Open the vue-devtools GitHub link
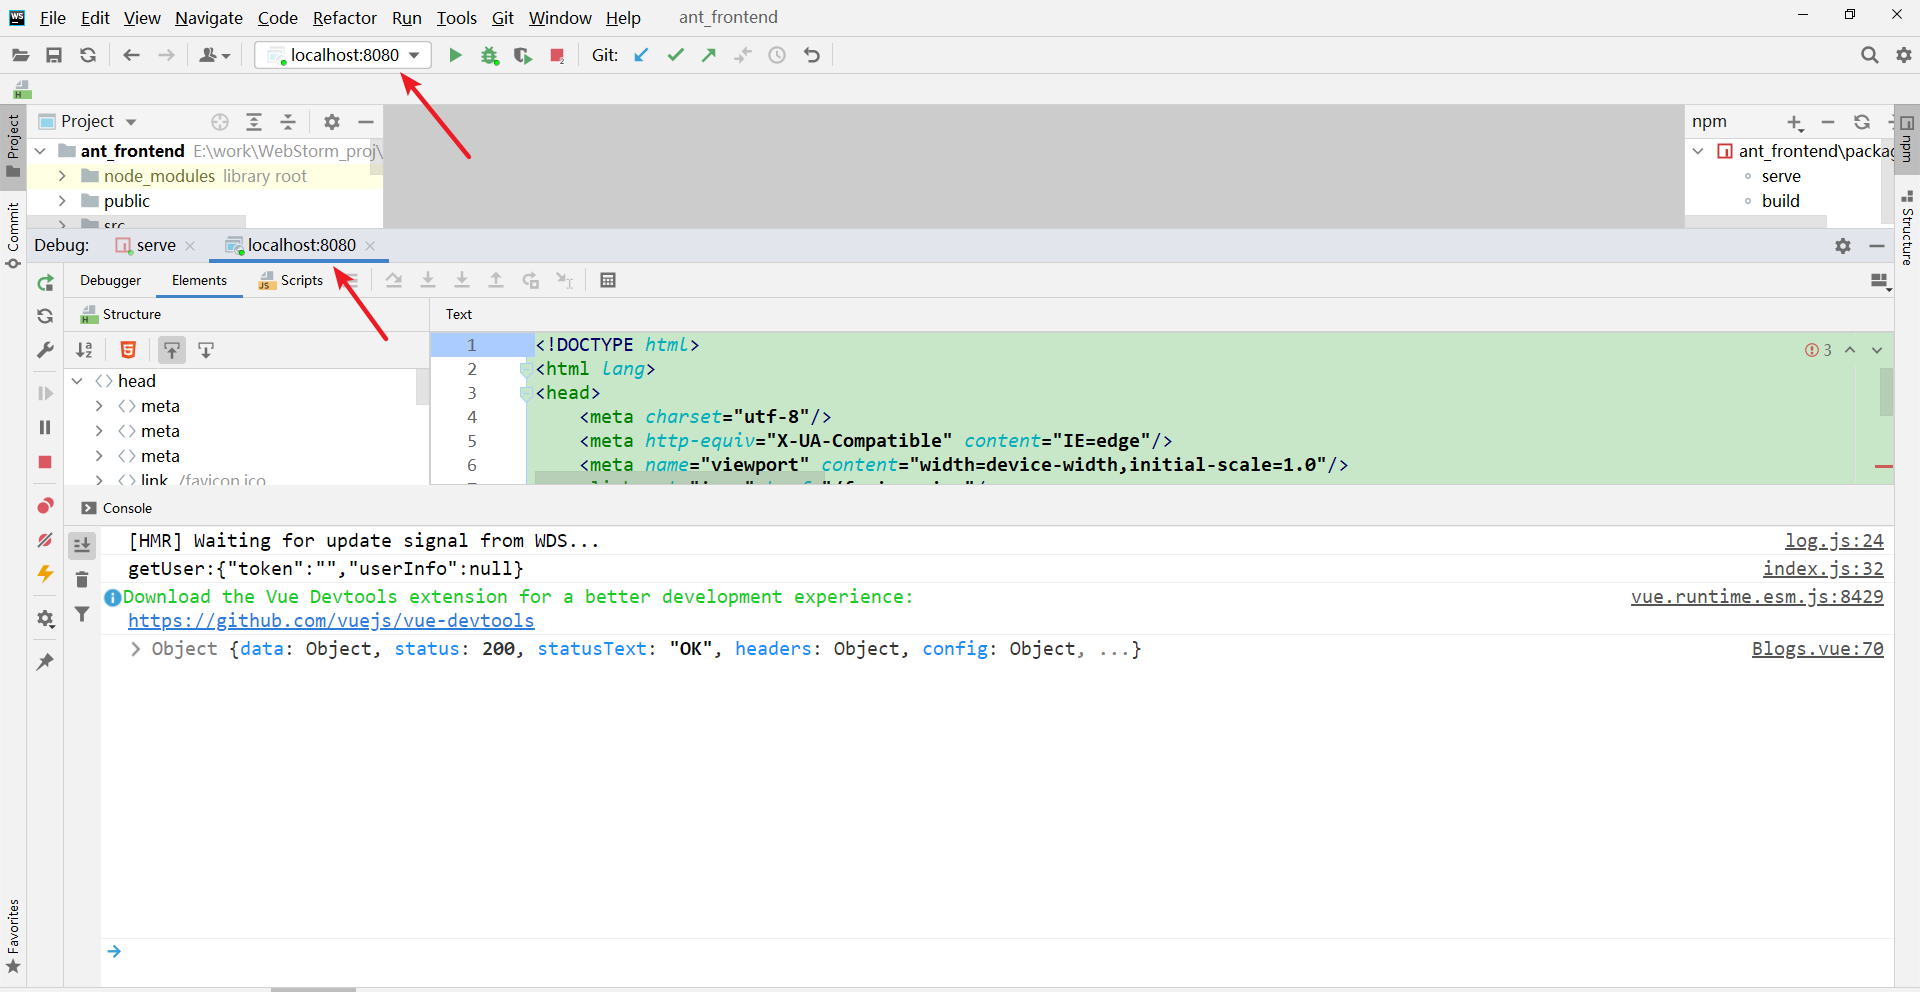1920x992 pixels. [x=331, y=621]
